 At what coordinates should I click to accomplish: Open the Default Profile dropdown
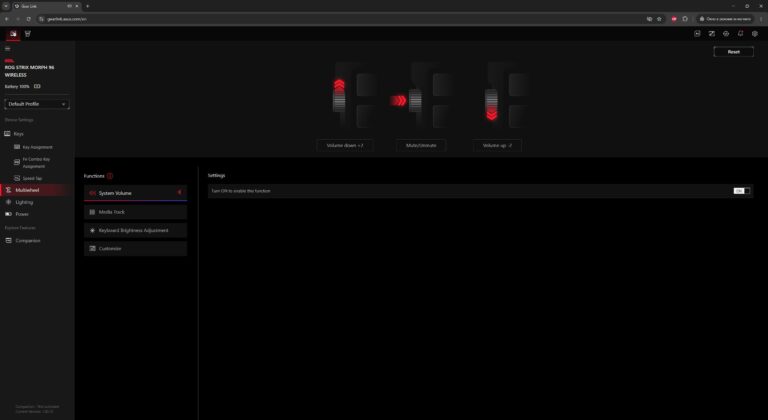click(x=37, y=104)
